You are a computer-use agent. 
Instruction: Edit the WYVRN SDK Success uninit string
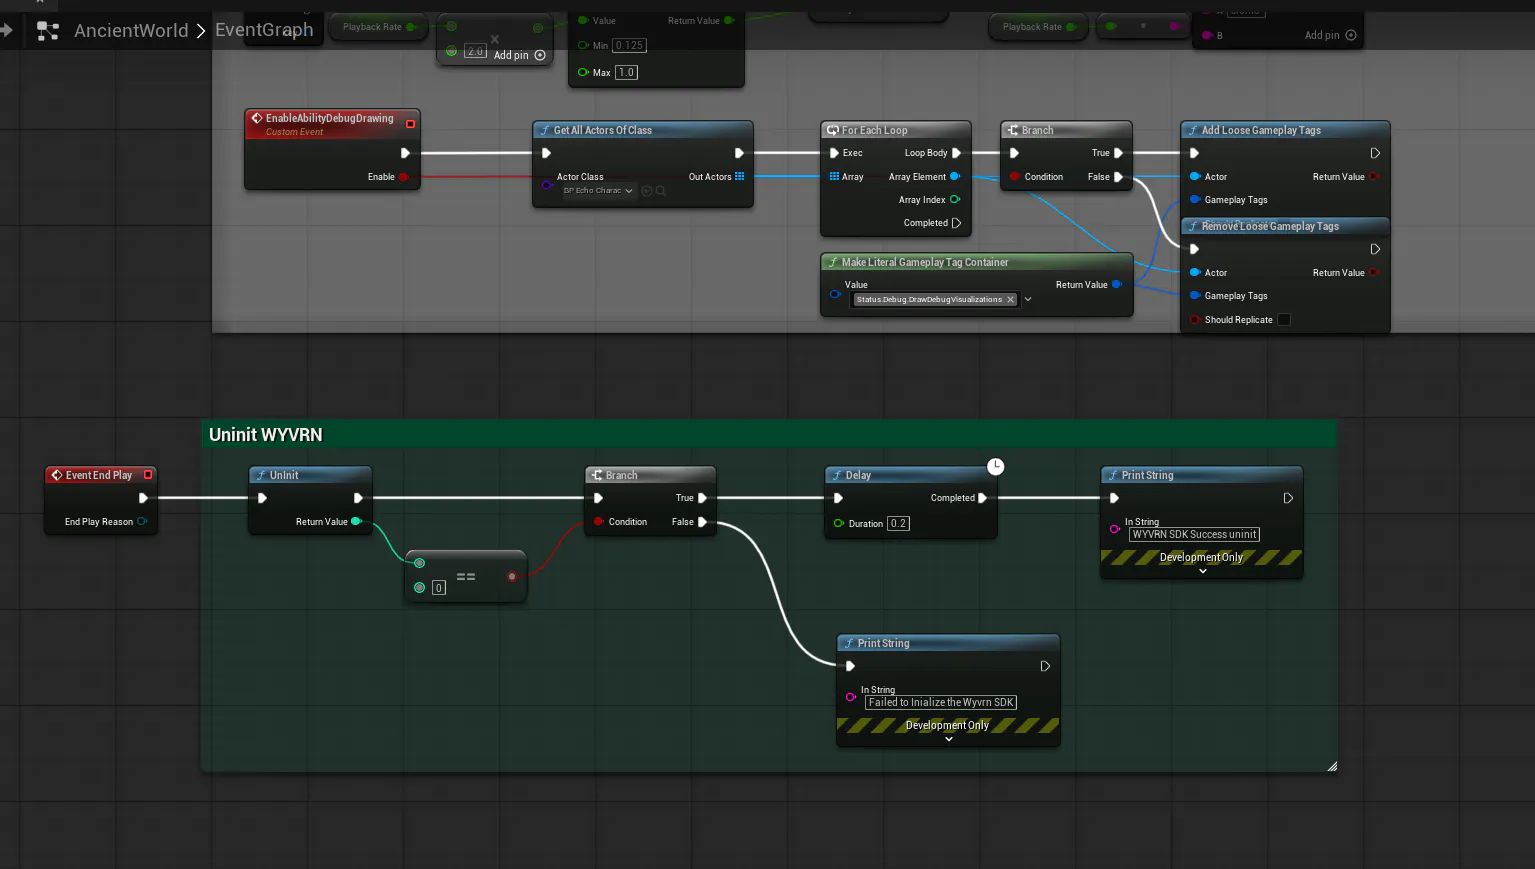[1194, 534]
